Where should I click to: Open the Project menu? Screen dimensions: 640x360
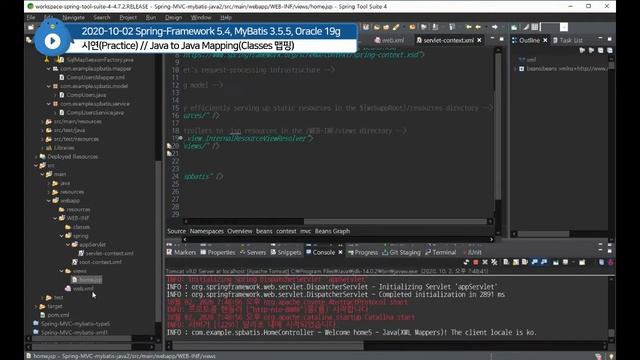click(x=128, y=18)
